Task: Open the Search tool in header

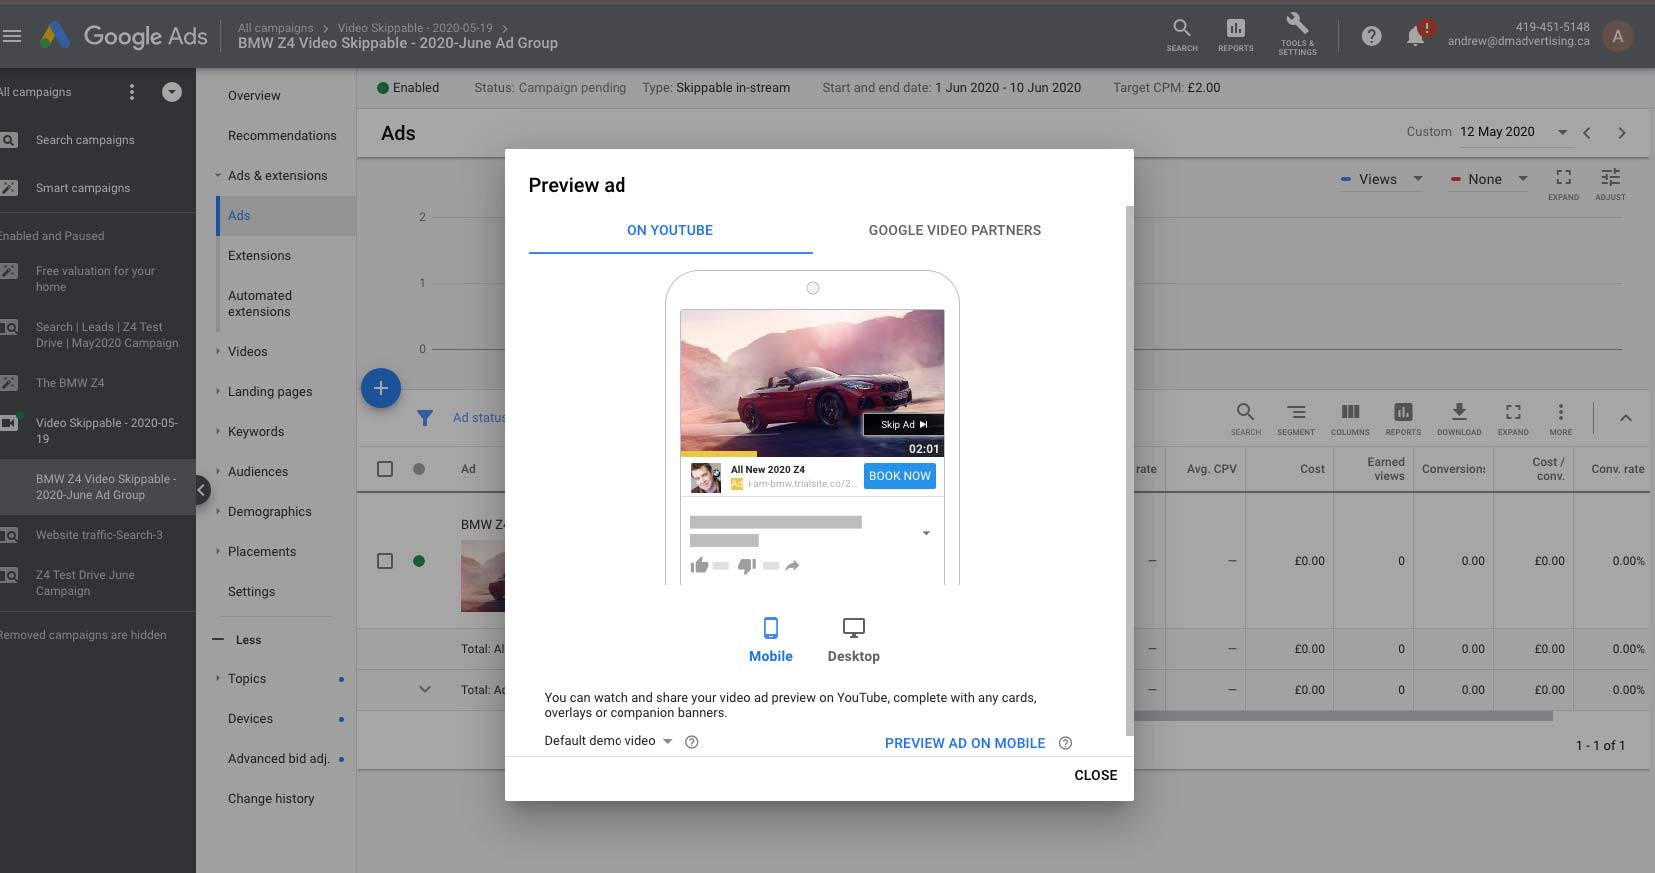Action: point(1182,34)
